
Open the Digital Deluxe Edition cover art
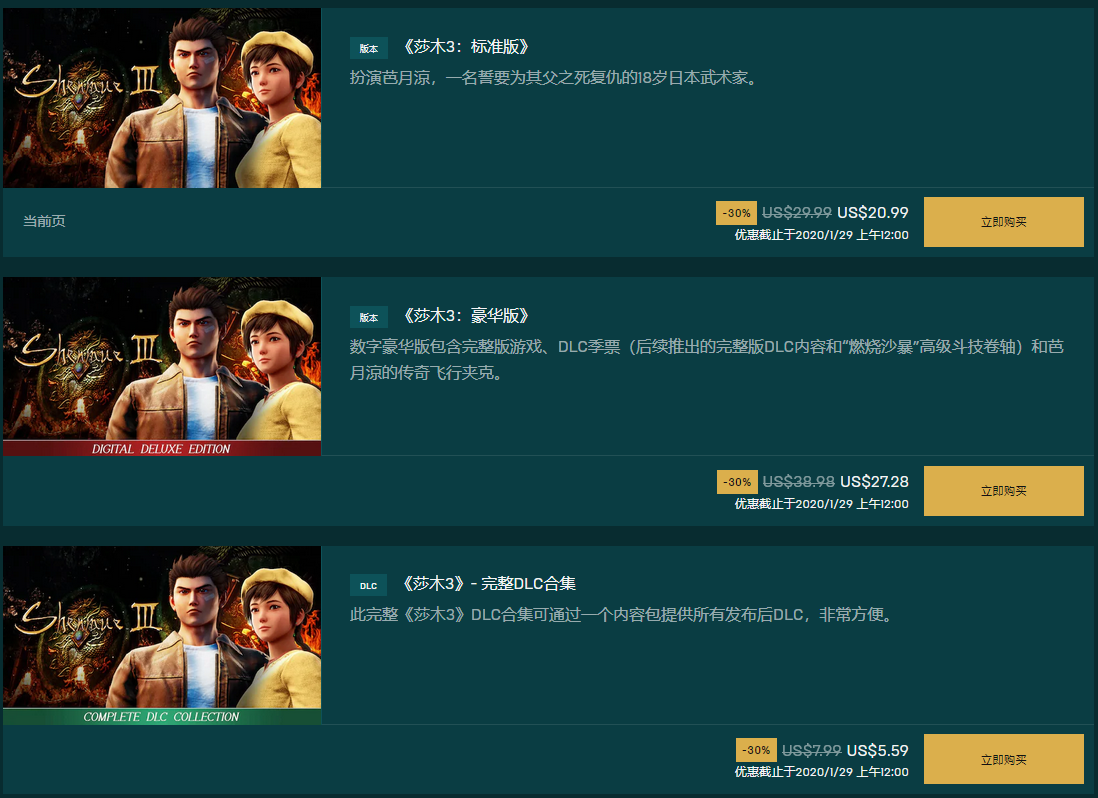click(x=162, y=366)
